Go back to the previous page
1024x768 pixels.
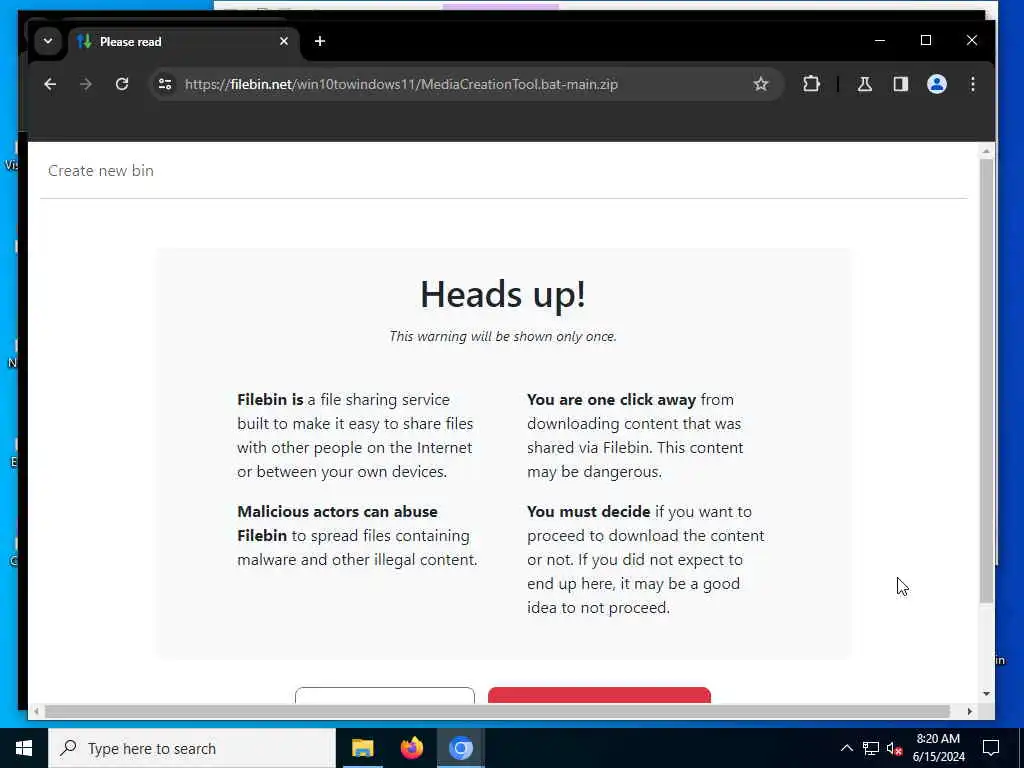click(50, 84)
